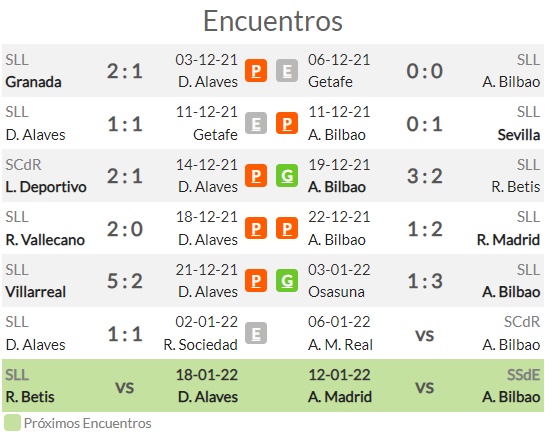The image size is (545, 434).
Task: Click orange P badge for R. Vallecano match
Action: [256, 228]
